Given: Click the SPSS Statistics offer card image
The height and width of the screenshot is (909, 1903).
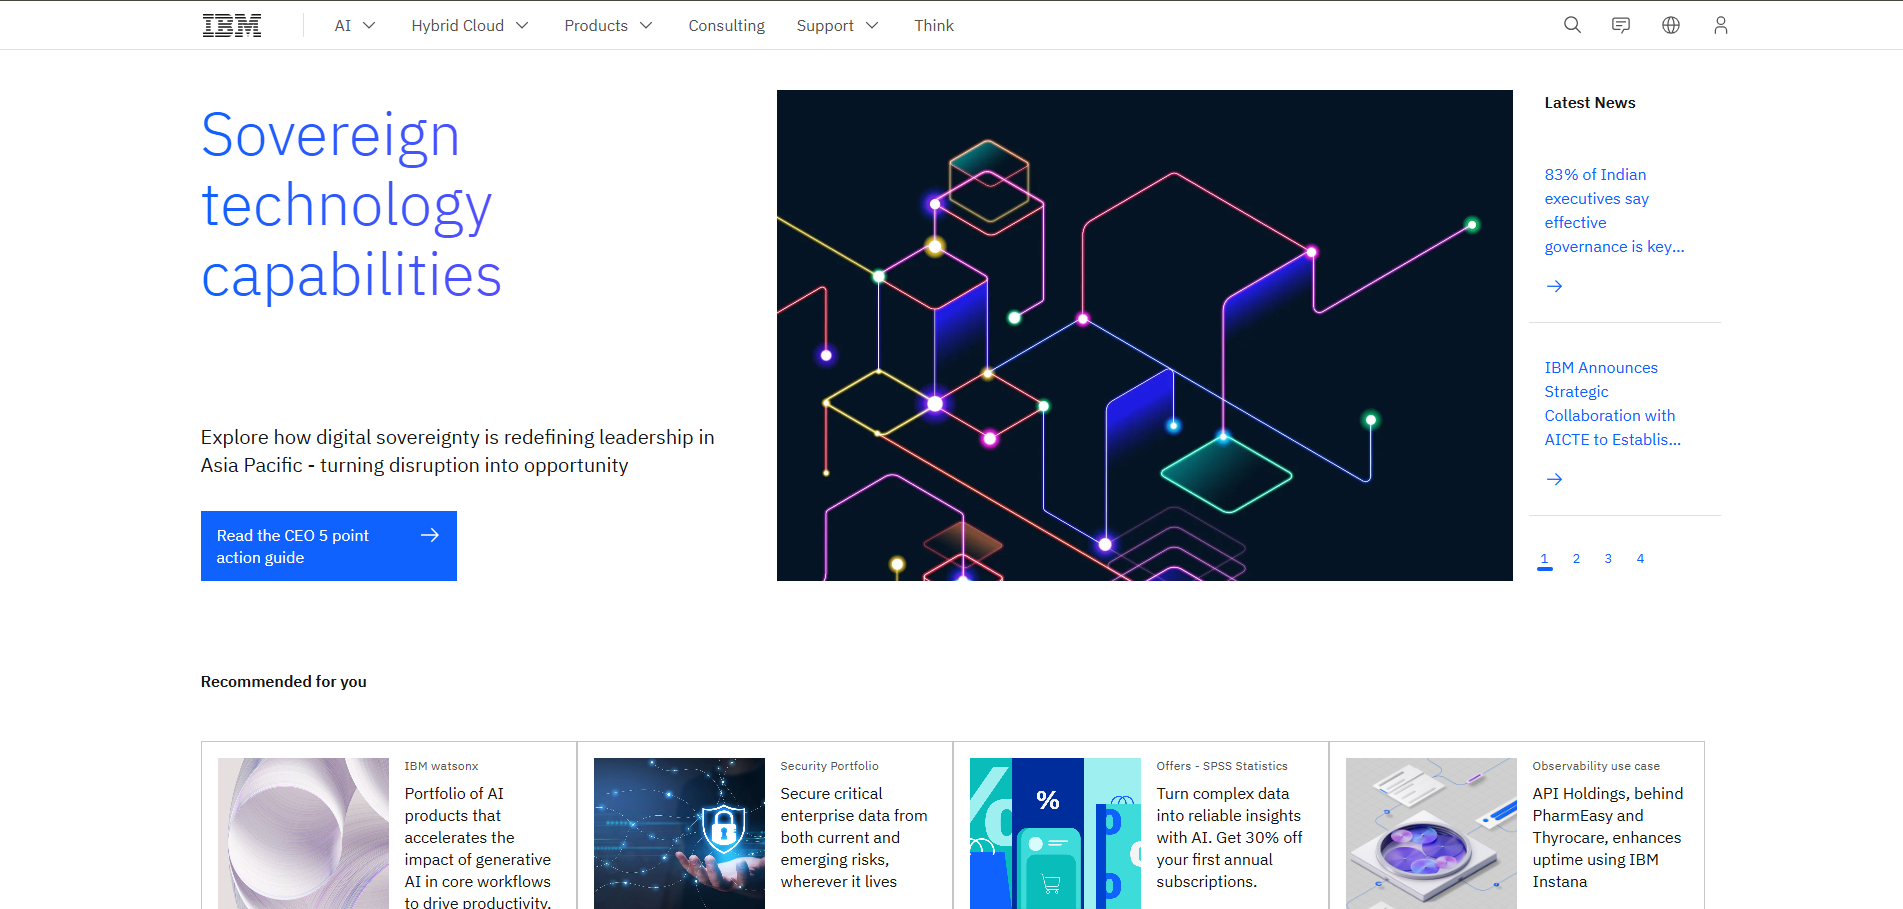Looking at the screenshot, I should click(1055, 833).
